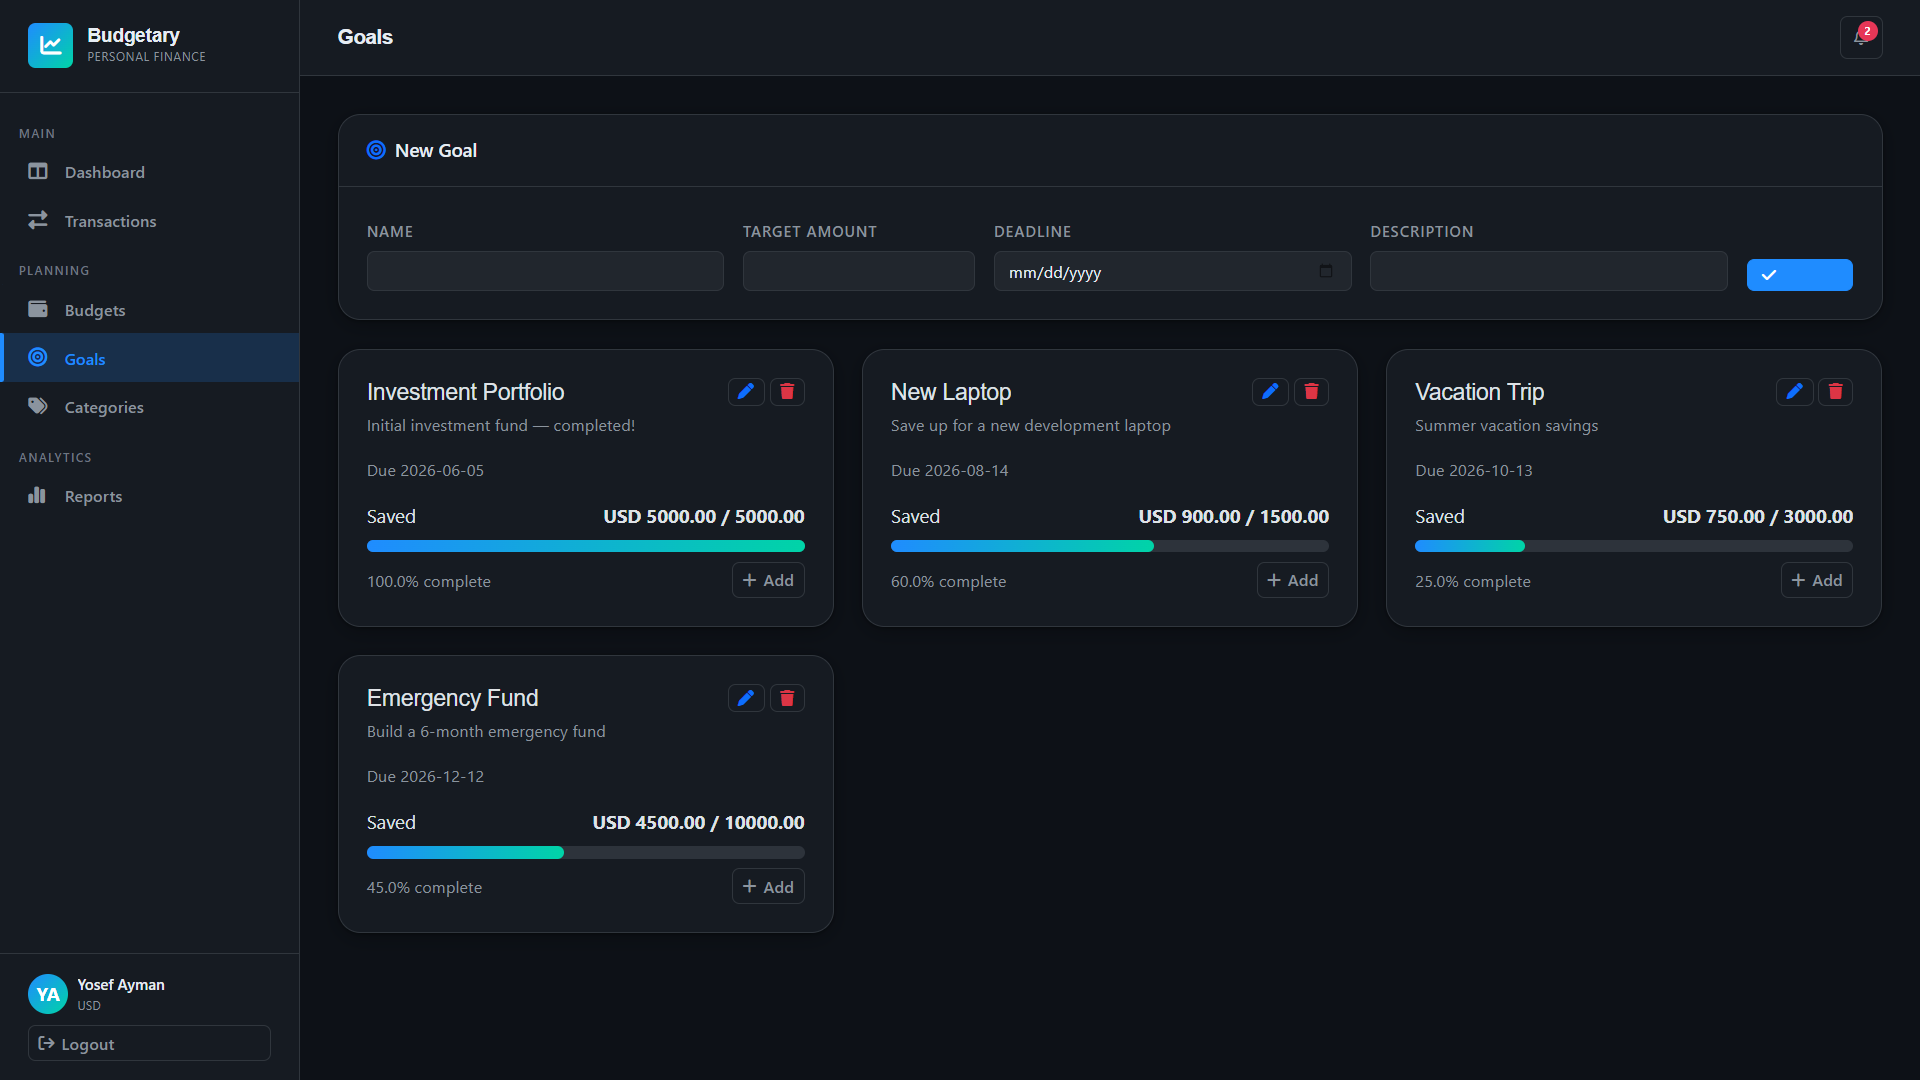Delete the Vacation Trip goal
Screen dimensions: 1920x1080
tap(1835, 392)
